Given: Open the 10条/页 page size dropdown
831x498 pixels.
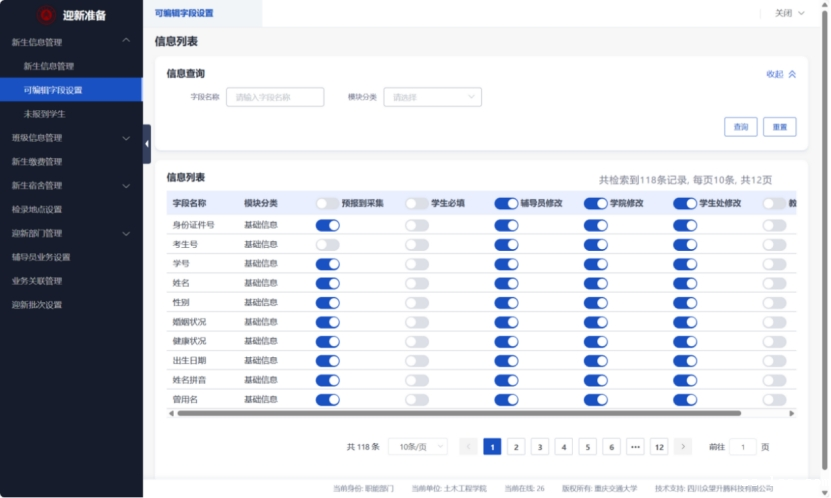Looking at the screenshot, I should 416,447.
